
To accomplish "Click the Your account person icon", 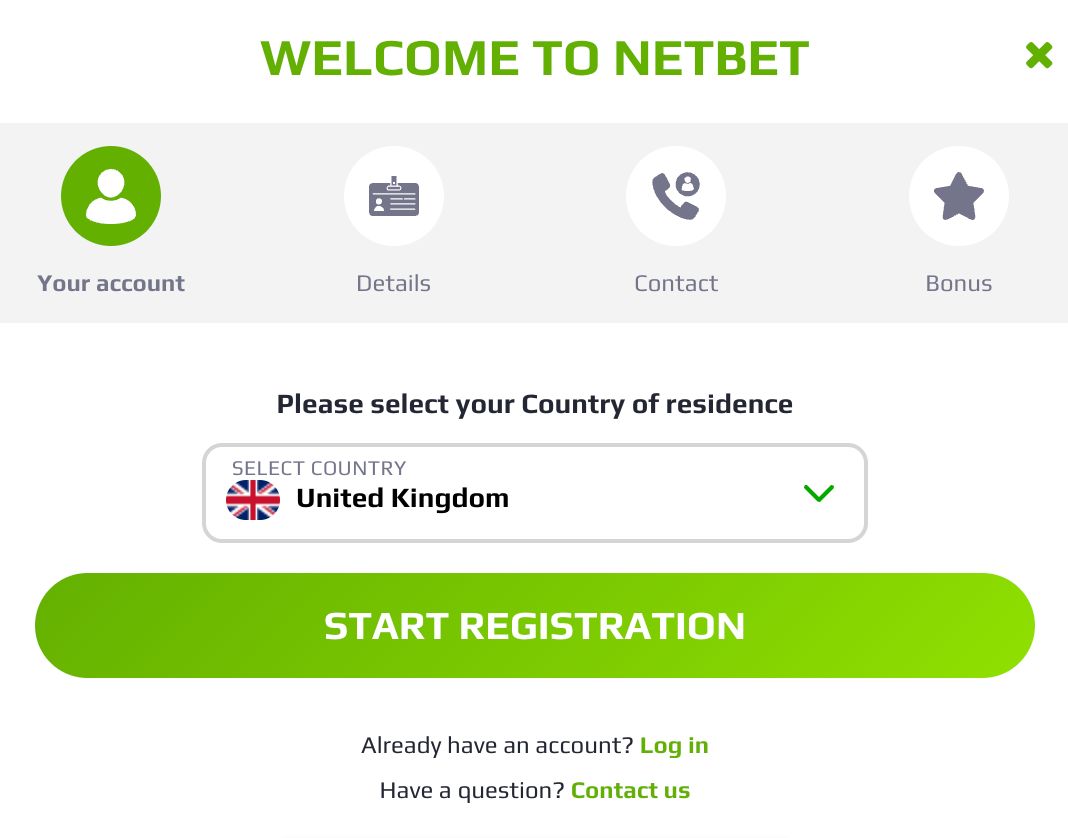I will tap(111, 196).
